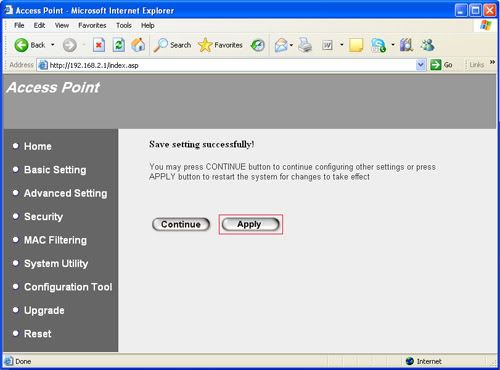This screenshot has height=370, width=500.
Task: Click the Continue button
Action: coord(181,224)
